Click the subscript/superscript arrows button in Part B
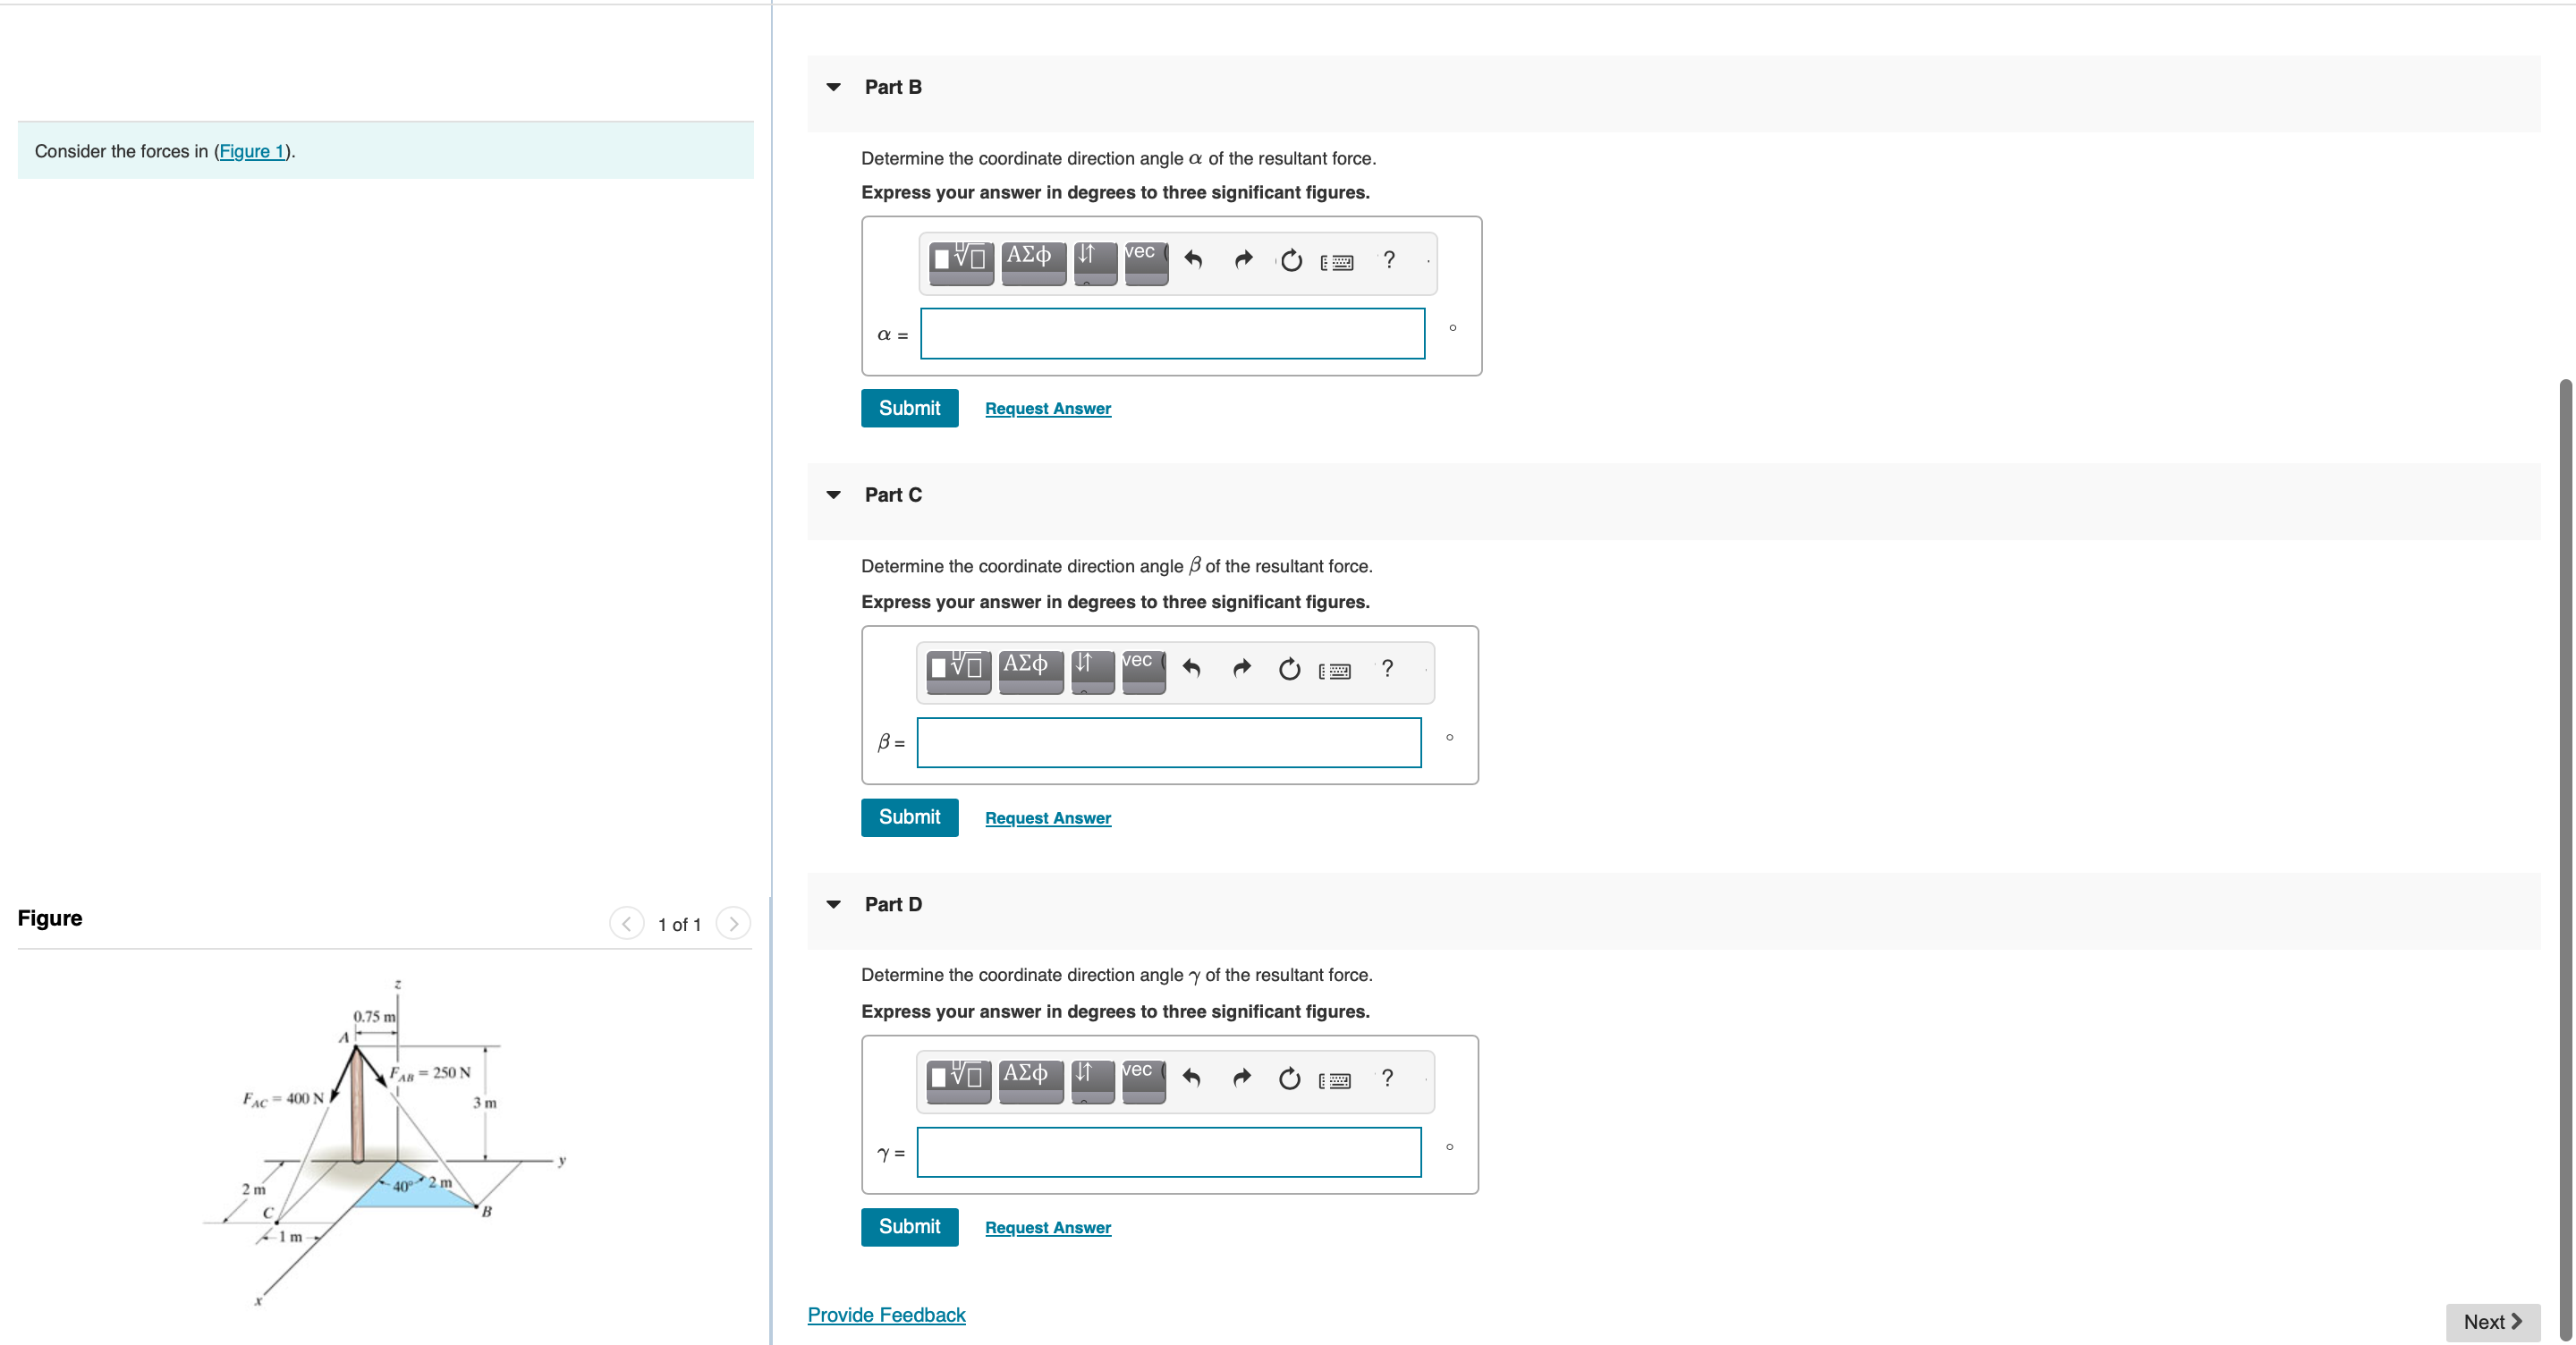The height and width of the screenshot is (1345, 2576). click(1095, 261)
